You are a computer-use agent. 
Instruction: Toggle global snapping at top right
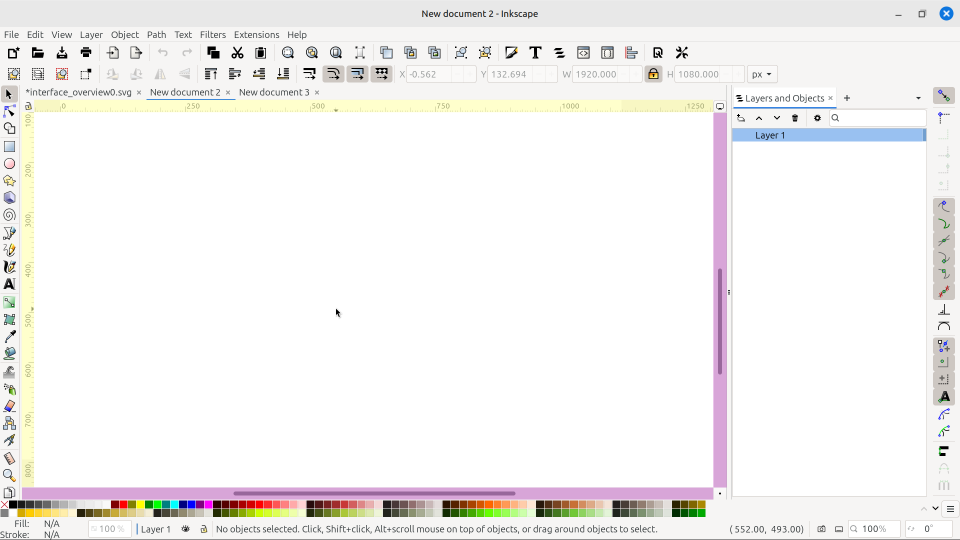pyautogui.click(x=944, y=96)
